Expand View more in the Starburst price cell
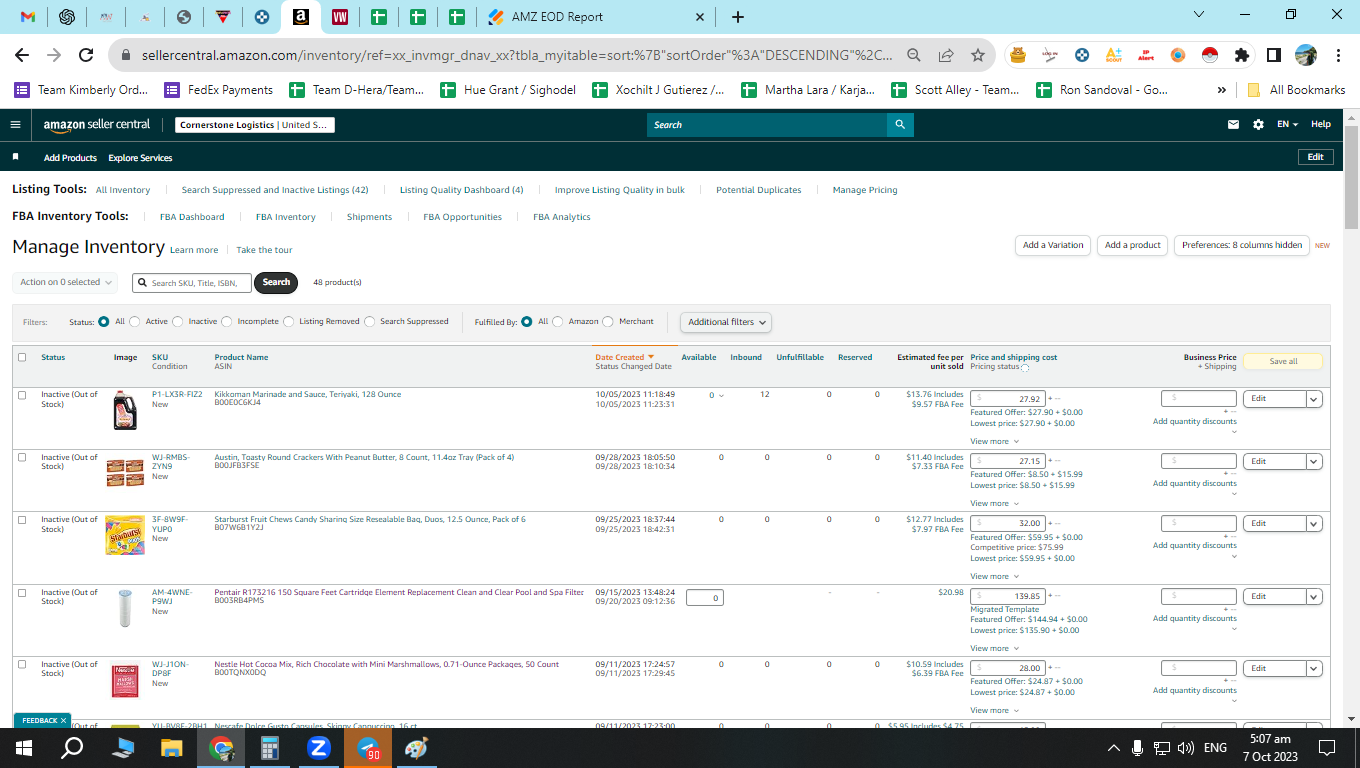Image resolution: width=1360 pixels, height=768 pixels. tap(994, 576)
